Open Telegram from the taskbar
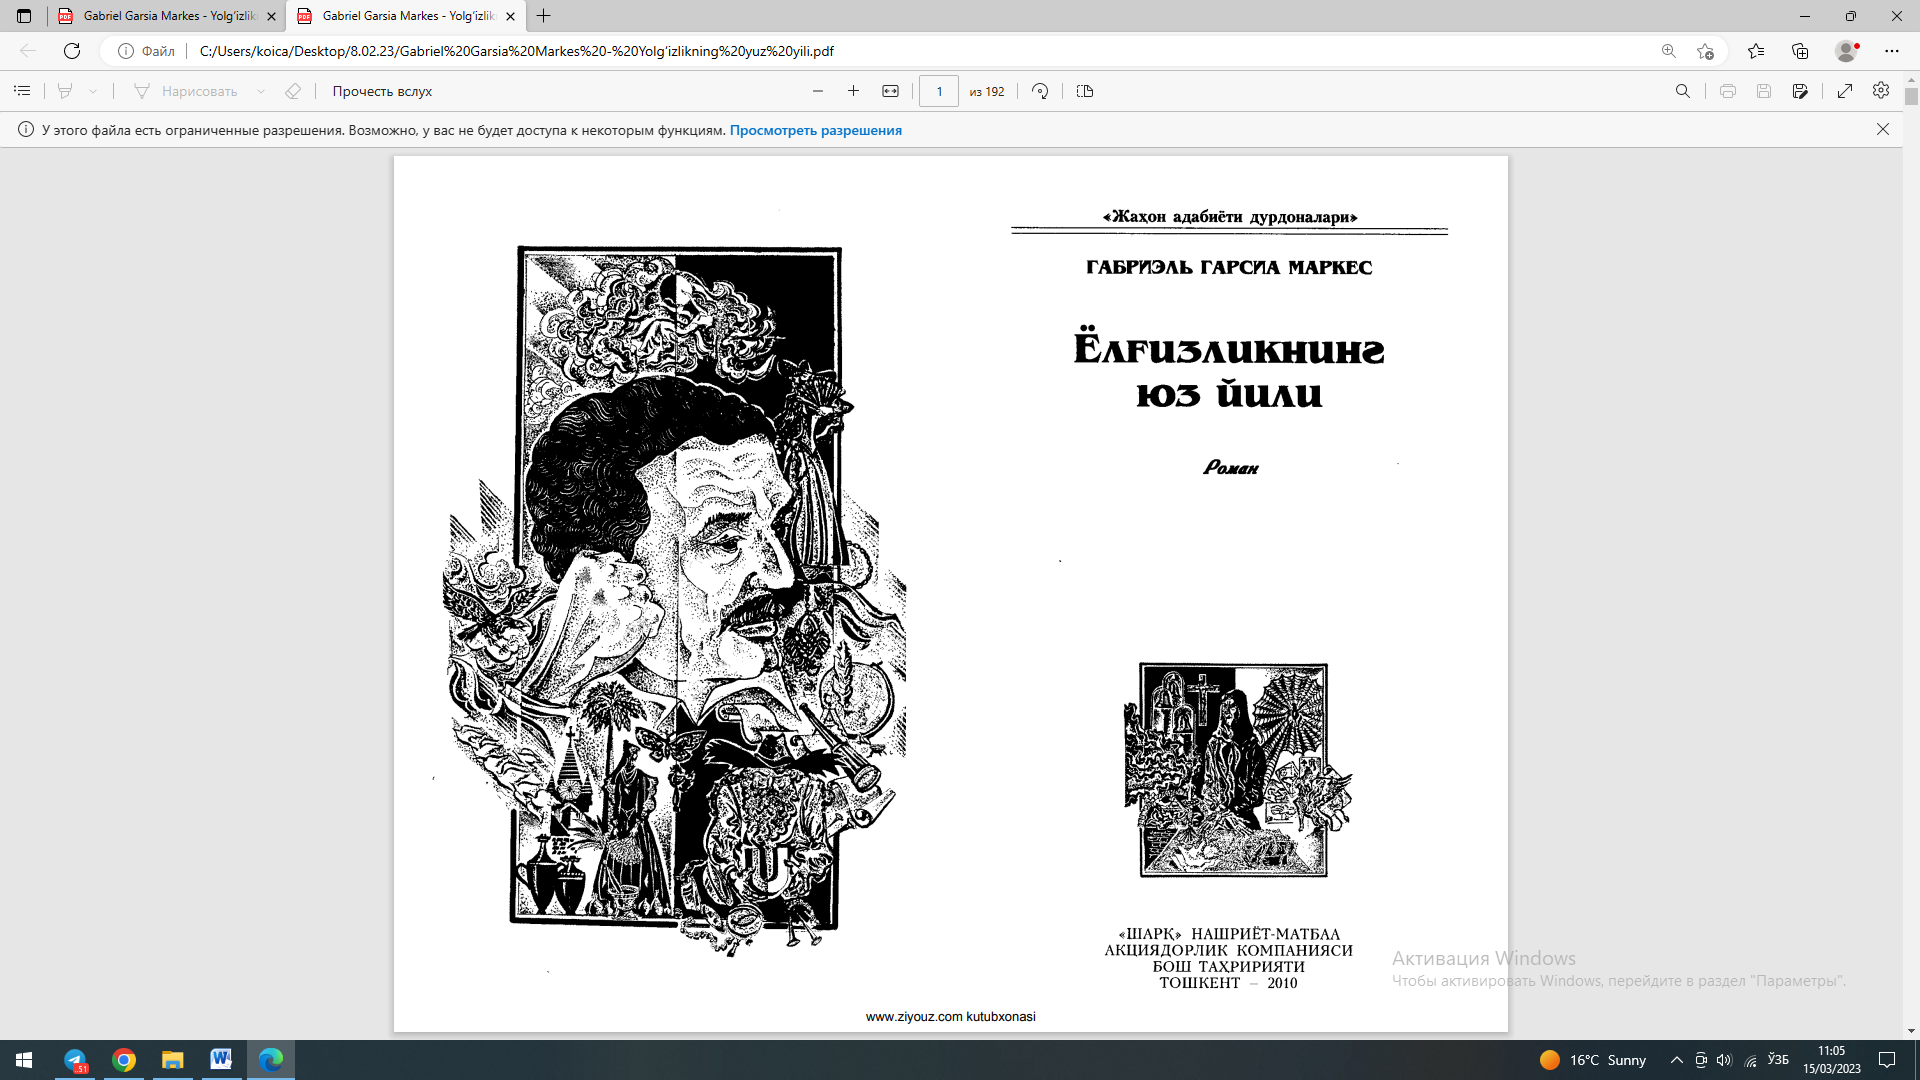The height and width of the screenshot is (1080, 1920). point(75,1060)
